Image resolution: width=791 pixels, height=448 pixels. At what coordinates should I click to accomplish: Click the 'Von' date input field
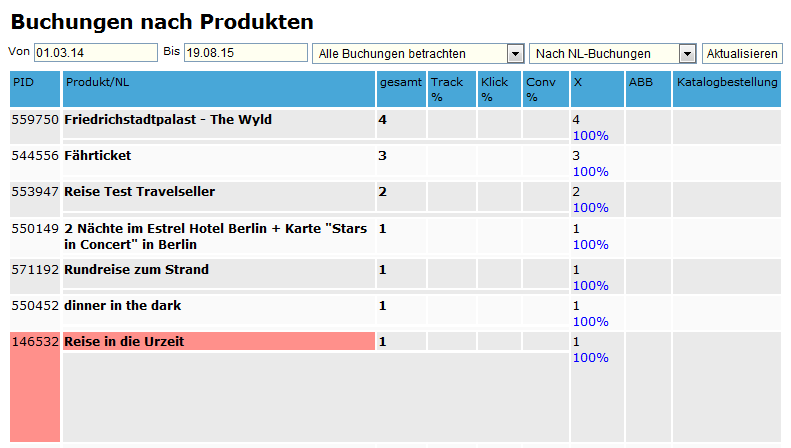click(95, 52)
